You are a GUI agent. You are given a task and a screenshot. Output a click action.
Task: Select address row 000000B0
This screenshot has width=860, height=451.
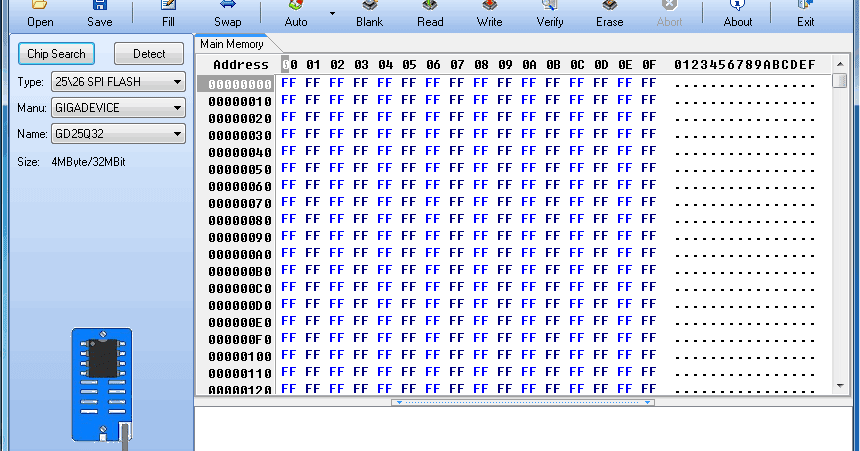(240, 272)
